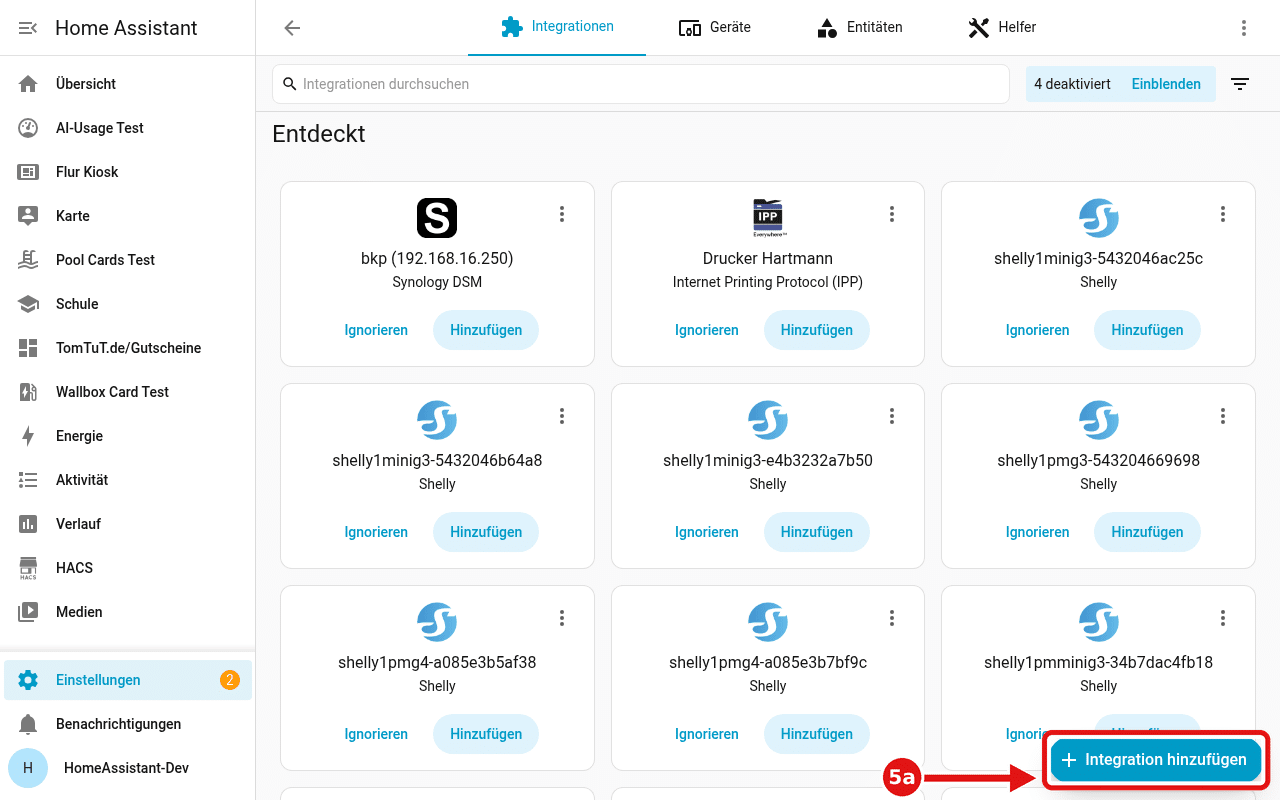Open the Drucker Hartmann card options menu
This screenshot has height=800, width=1280.
click(892, 214)
